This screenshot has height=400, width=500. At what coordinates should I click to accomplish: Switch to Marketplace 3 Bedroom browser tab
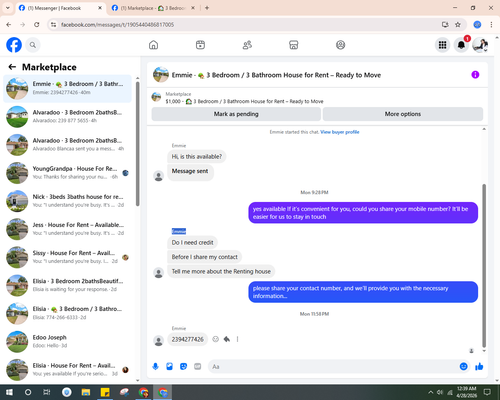[x=153, y=8]
